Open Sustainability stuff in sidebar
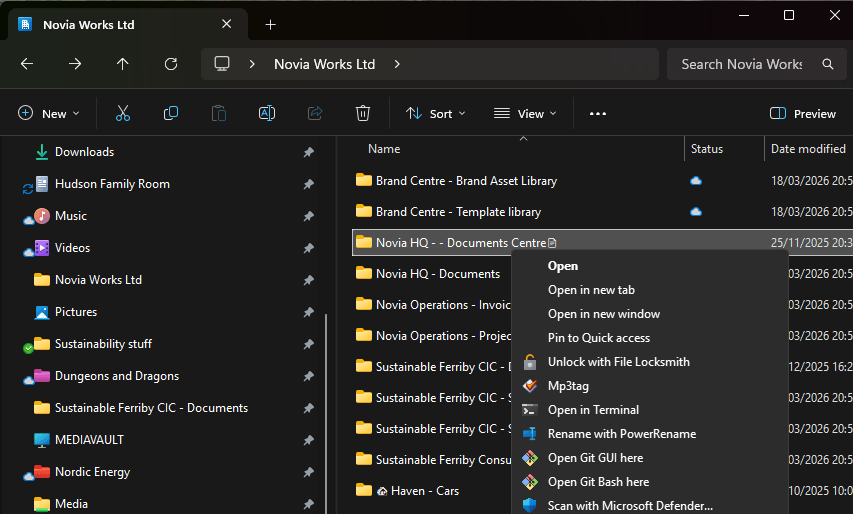Viewport: 853px width, 514px height. 103,344
